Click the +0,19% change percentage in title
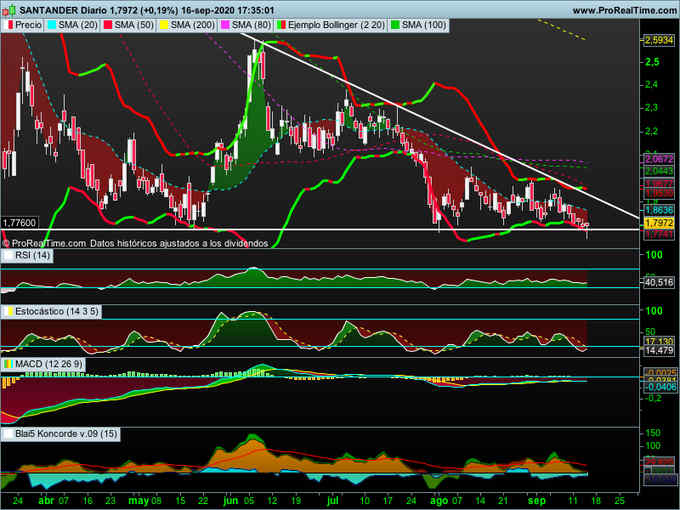This screenshot has width=680, height=510. pyautogui.click(x=158, y=10)
